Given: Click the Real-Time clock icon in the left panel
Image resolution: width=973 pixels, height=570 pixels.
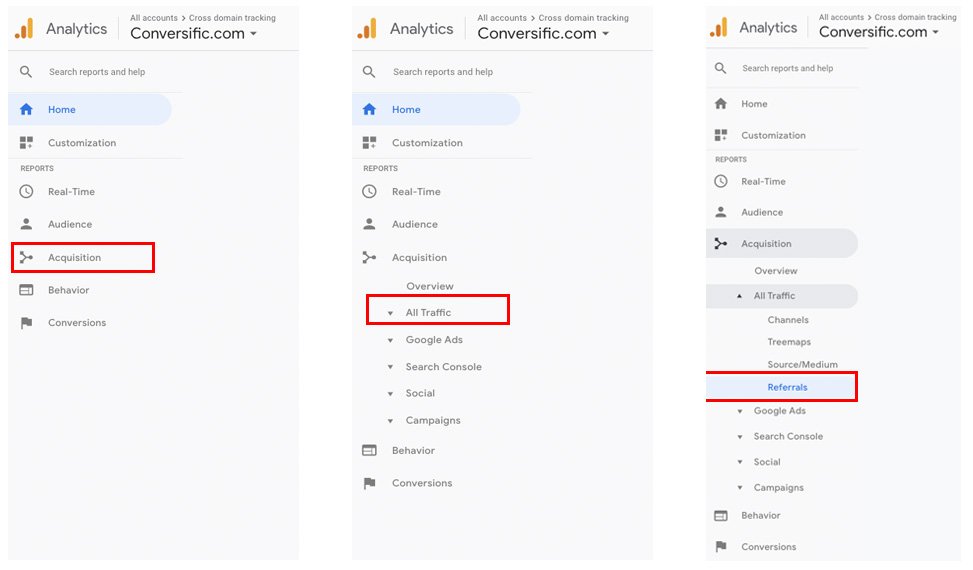Looking at the screenshot, I should coord(26,192).
